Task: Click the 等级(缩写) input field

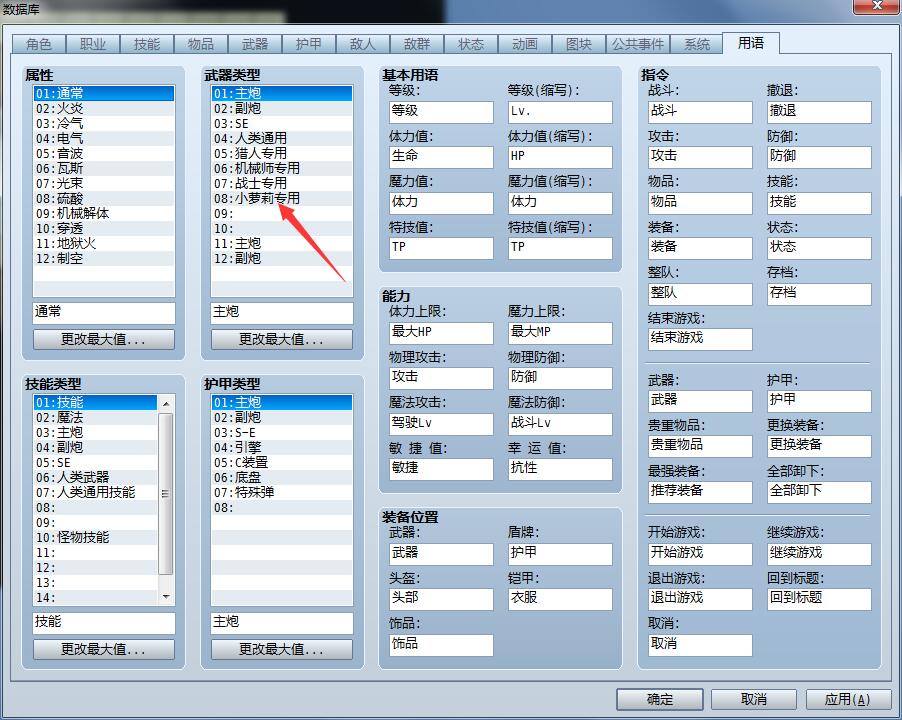Action: pos(560,112)
